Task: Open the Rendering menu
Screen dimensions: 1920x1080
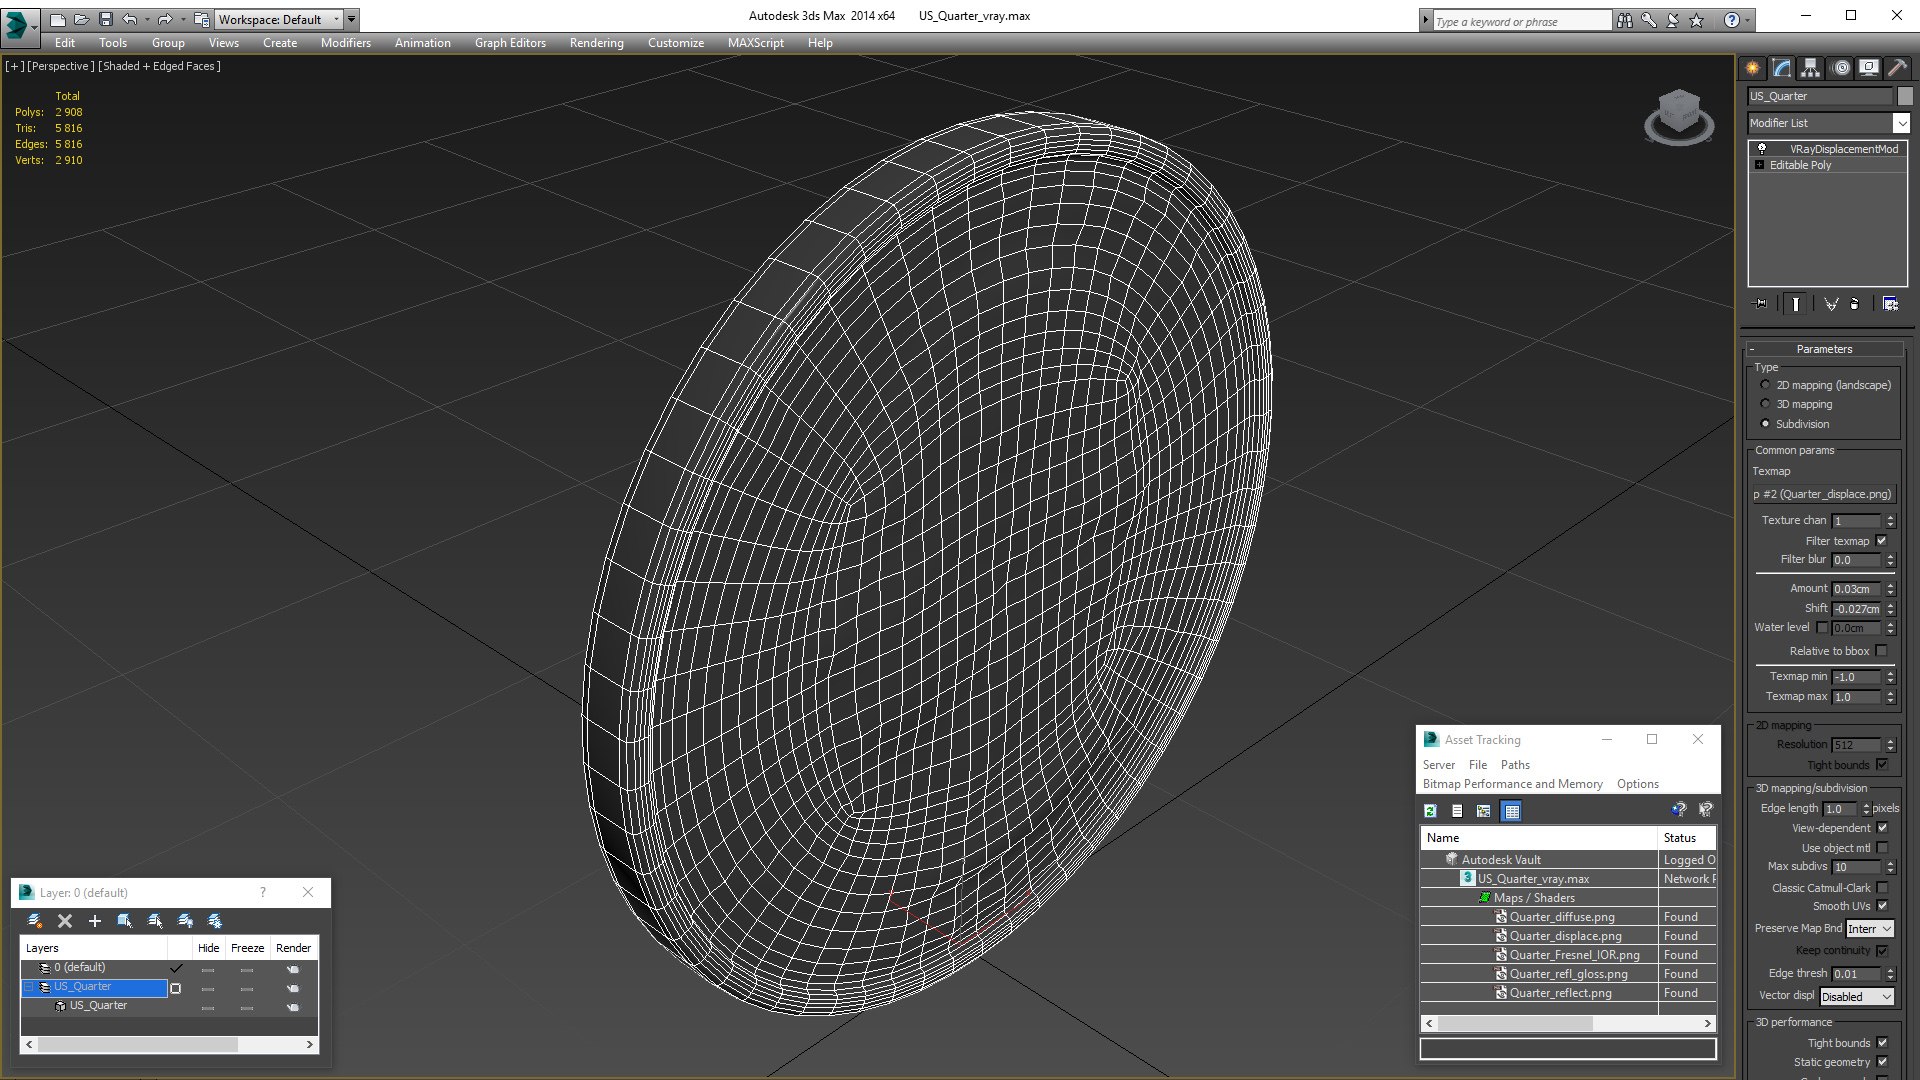Action: pos(596,43)
